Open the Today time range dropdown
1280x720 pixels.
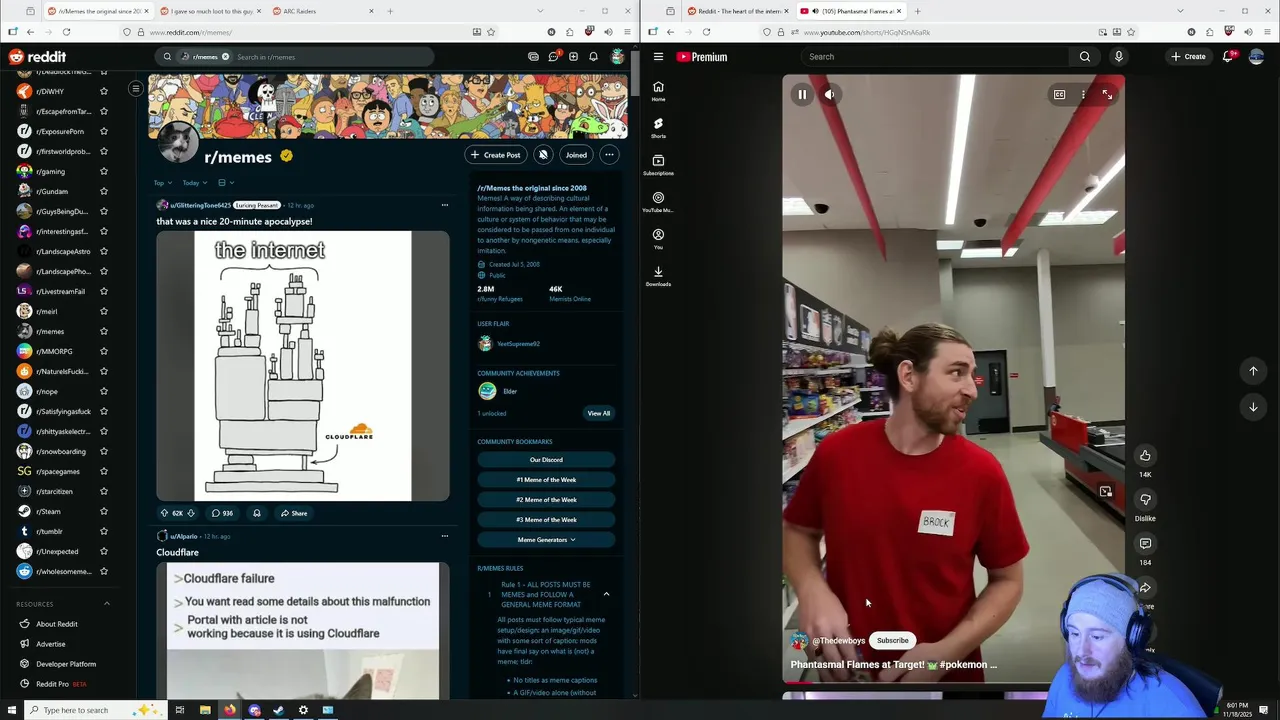tap(194, 183)
